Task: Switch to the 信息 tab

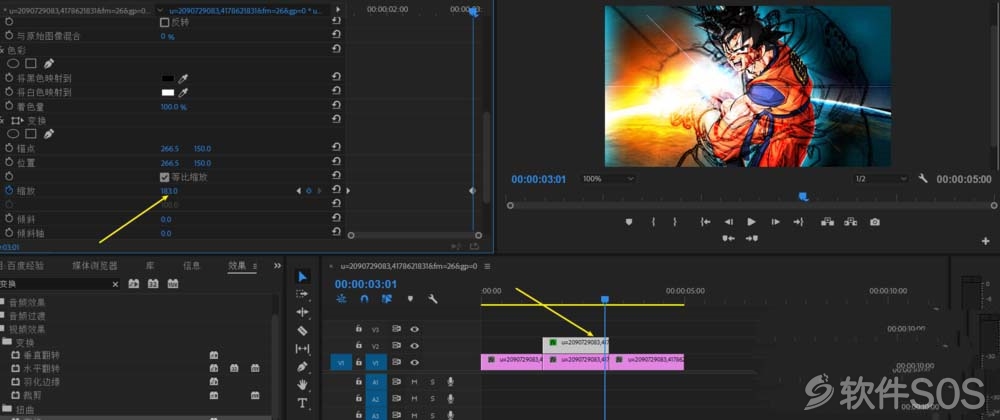Action: coord(192,266)
